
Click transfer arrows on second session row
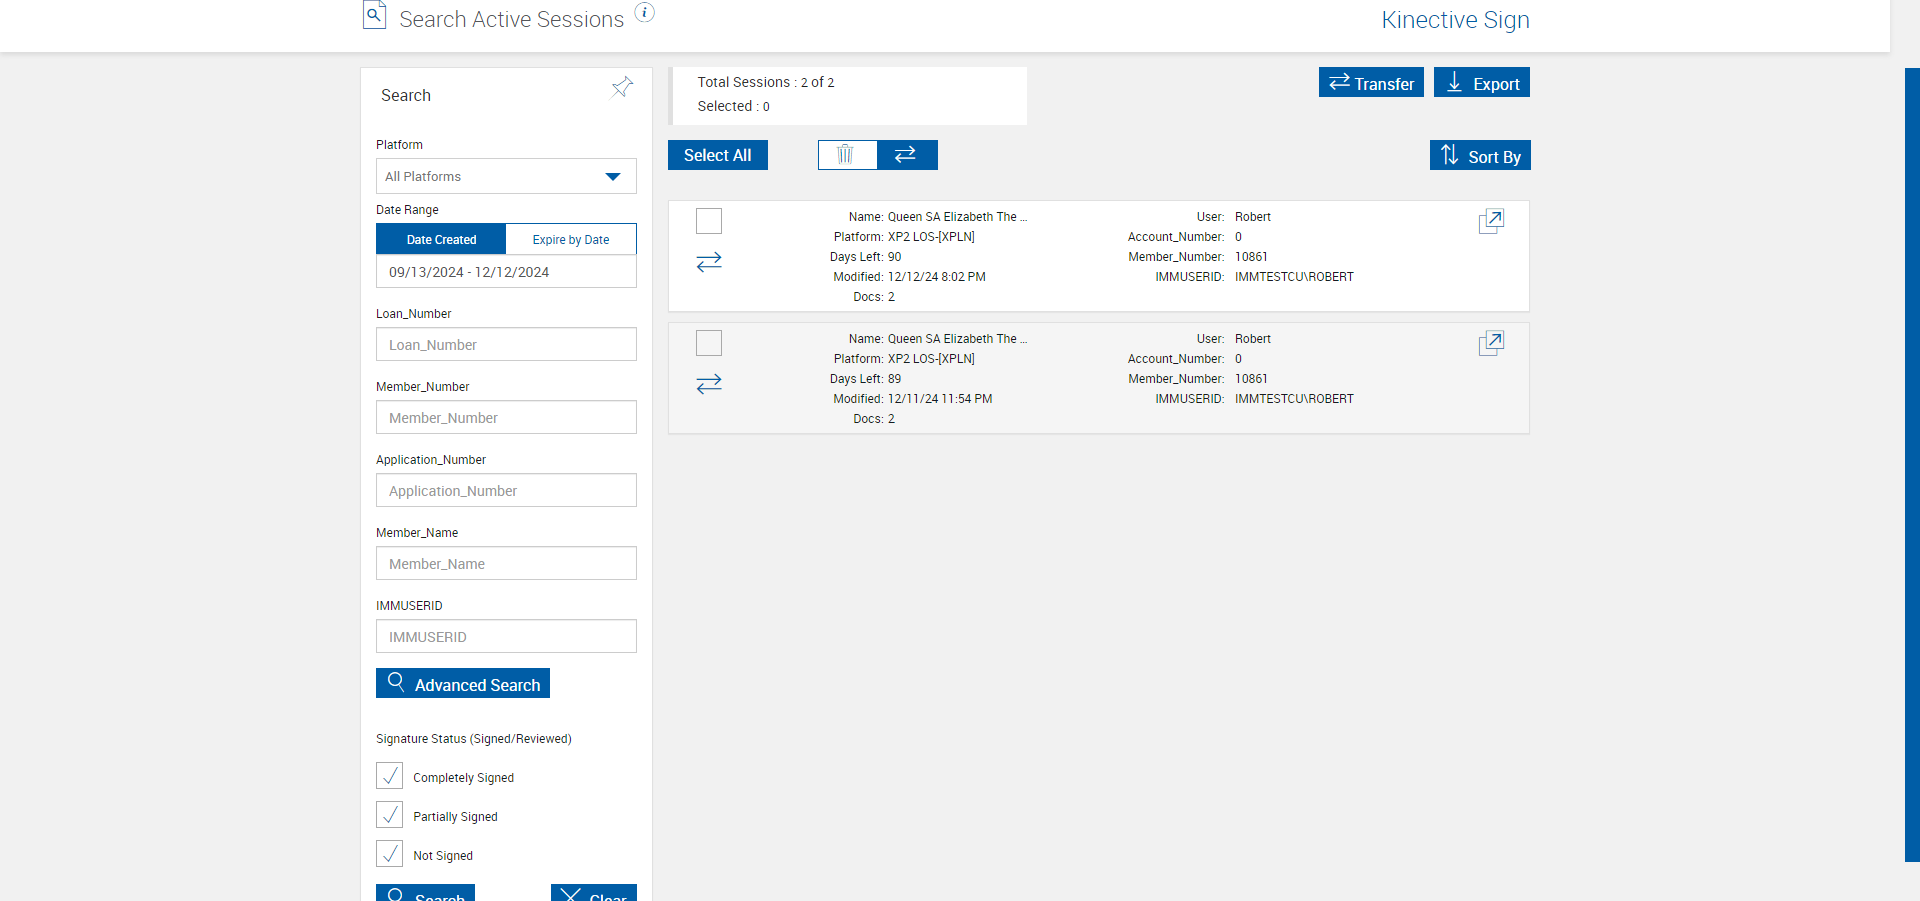click(x=709, y=384)
